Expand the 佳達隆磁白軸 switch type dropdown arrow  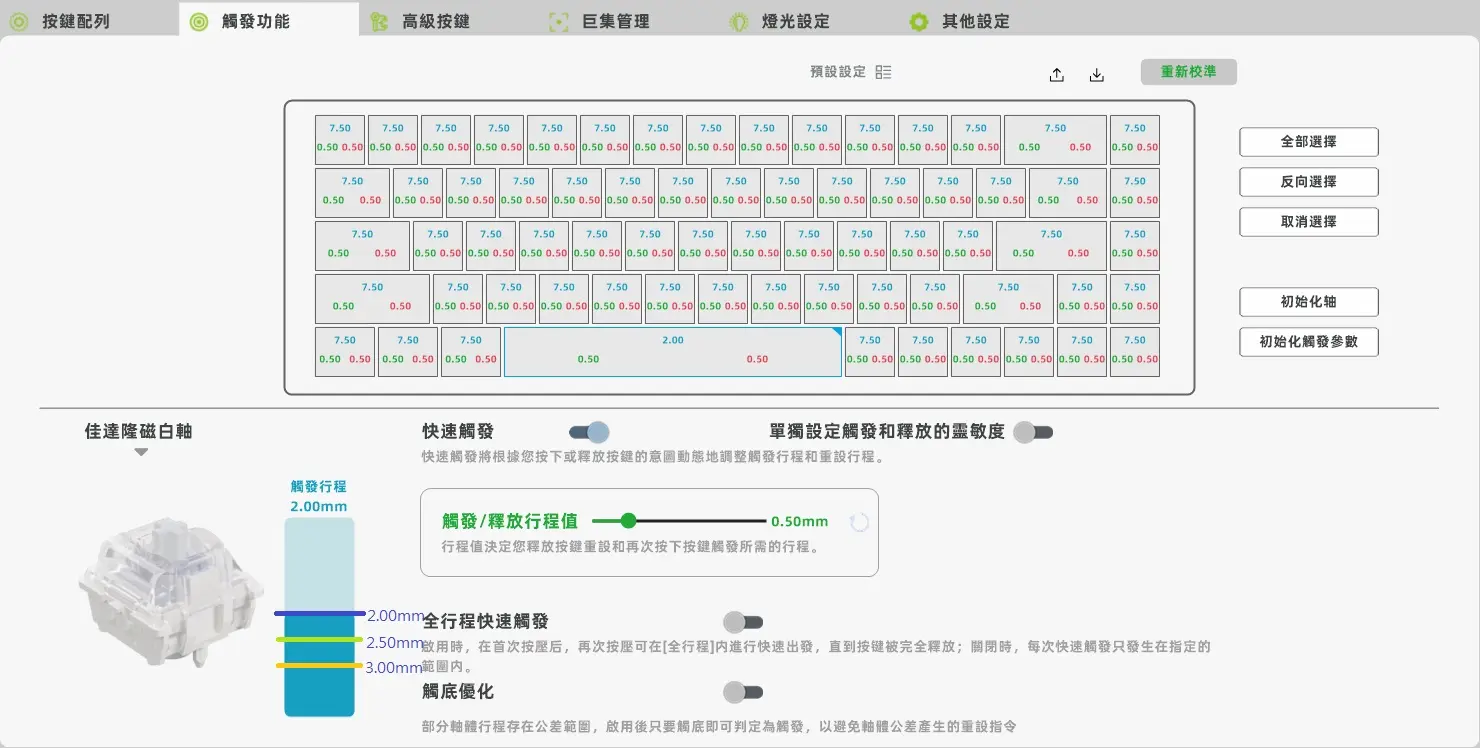[x=141, y=452]
